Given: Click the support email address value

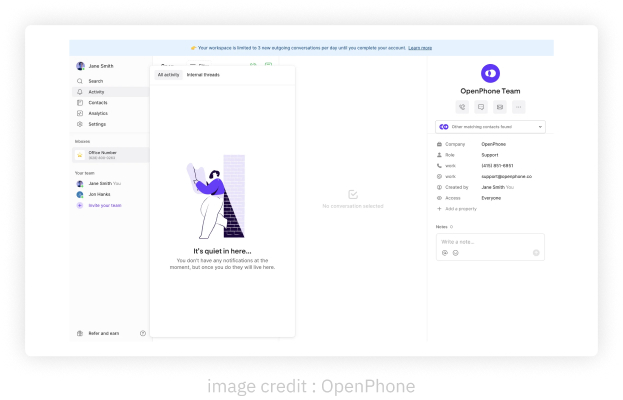Looking at the screenshot, I should pyautogui.click(x=507, y=176).
